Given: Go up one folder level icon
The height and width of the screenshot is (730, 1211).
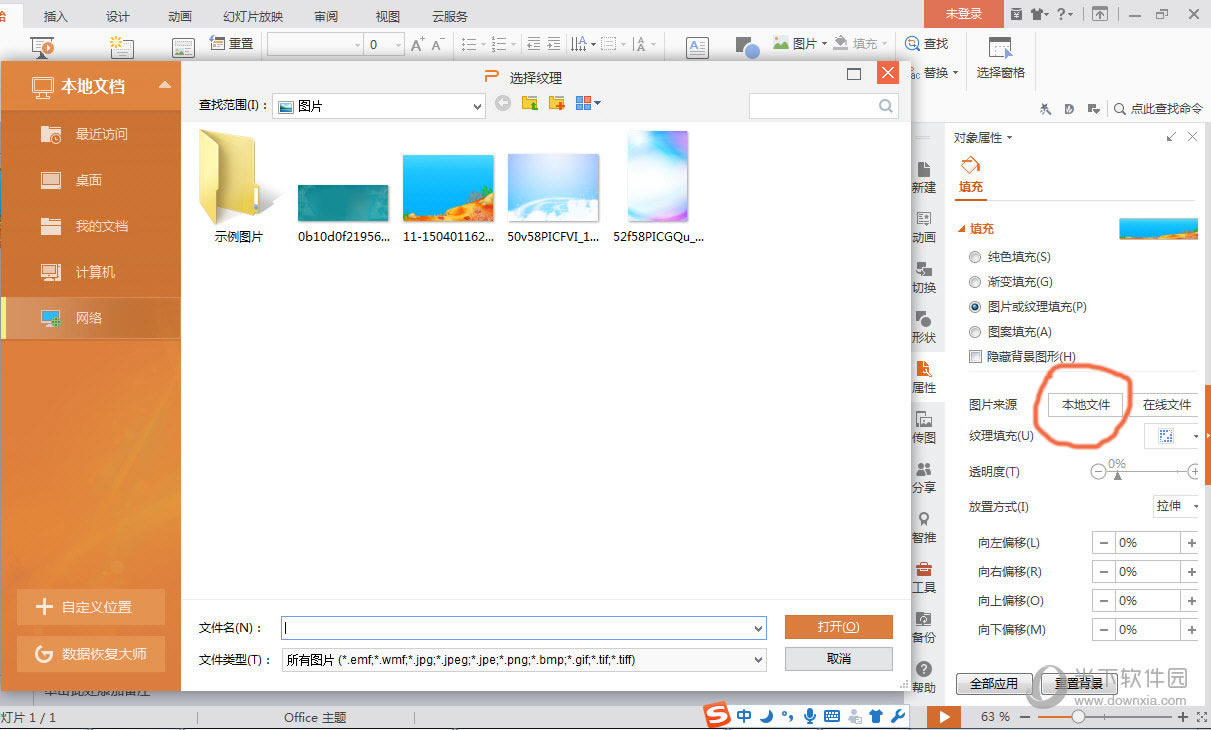Looking at the screenshot, I should pos(530,103).
